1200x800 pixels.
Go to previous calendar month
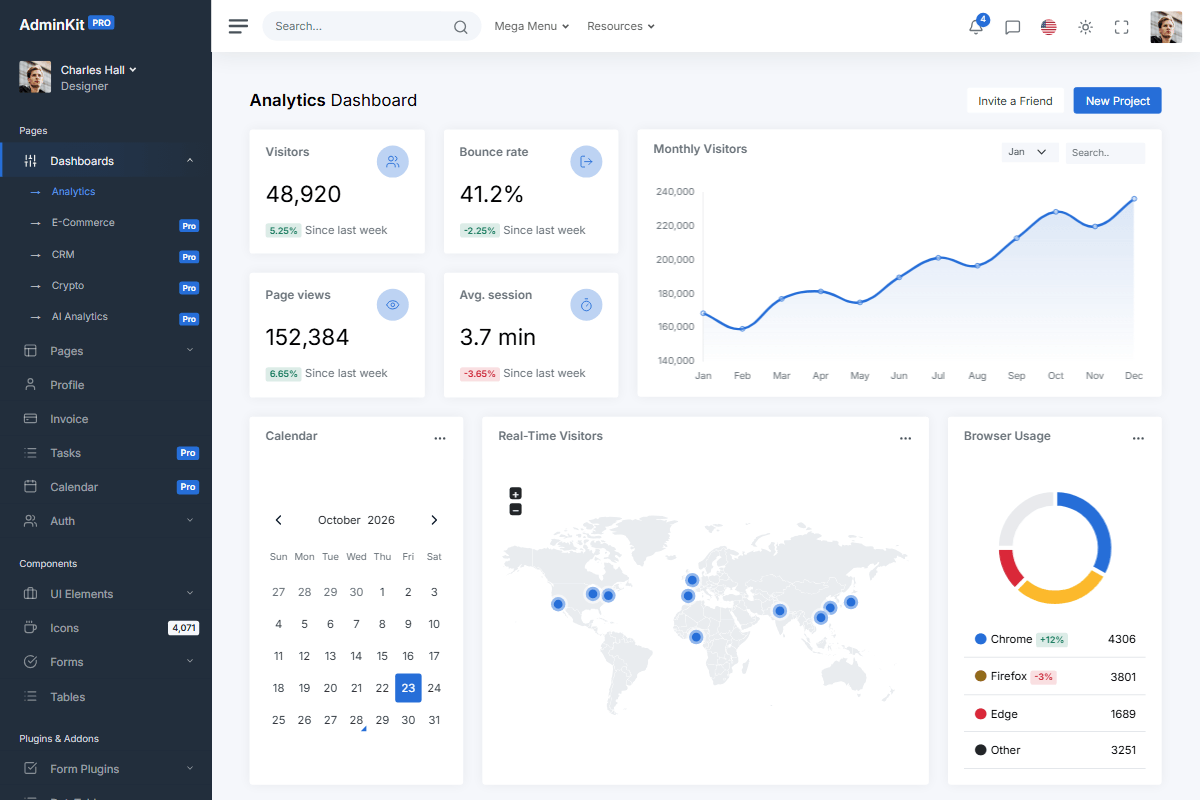click(x=279, y=520)
